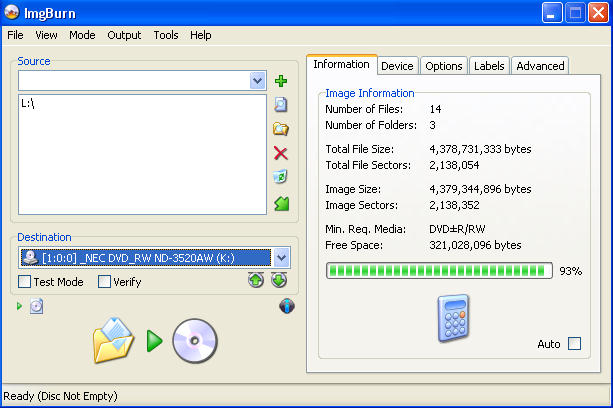Viewport: 613px width, 408px height.
Task: Enable the Verify checkbox
Action: (x=104, y=282)
